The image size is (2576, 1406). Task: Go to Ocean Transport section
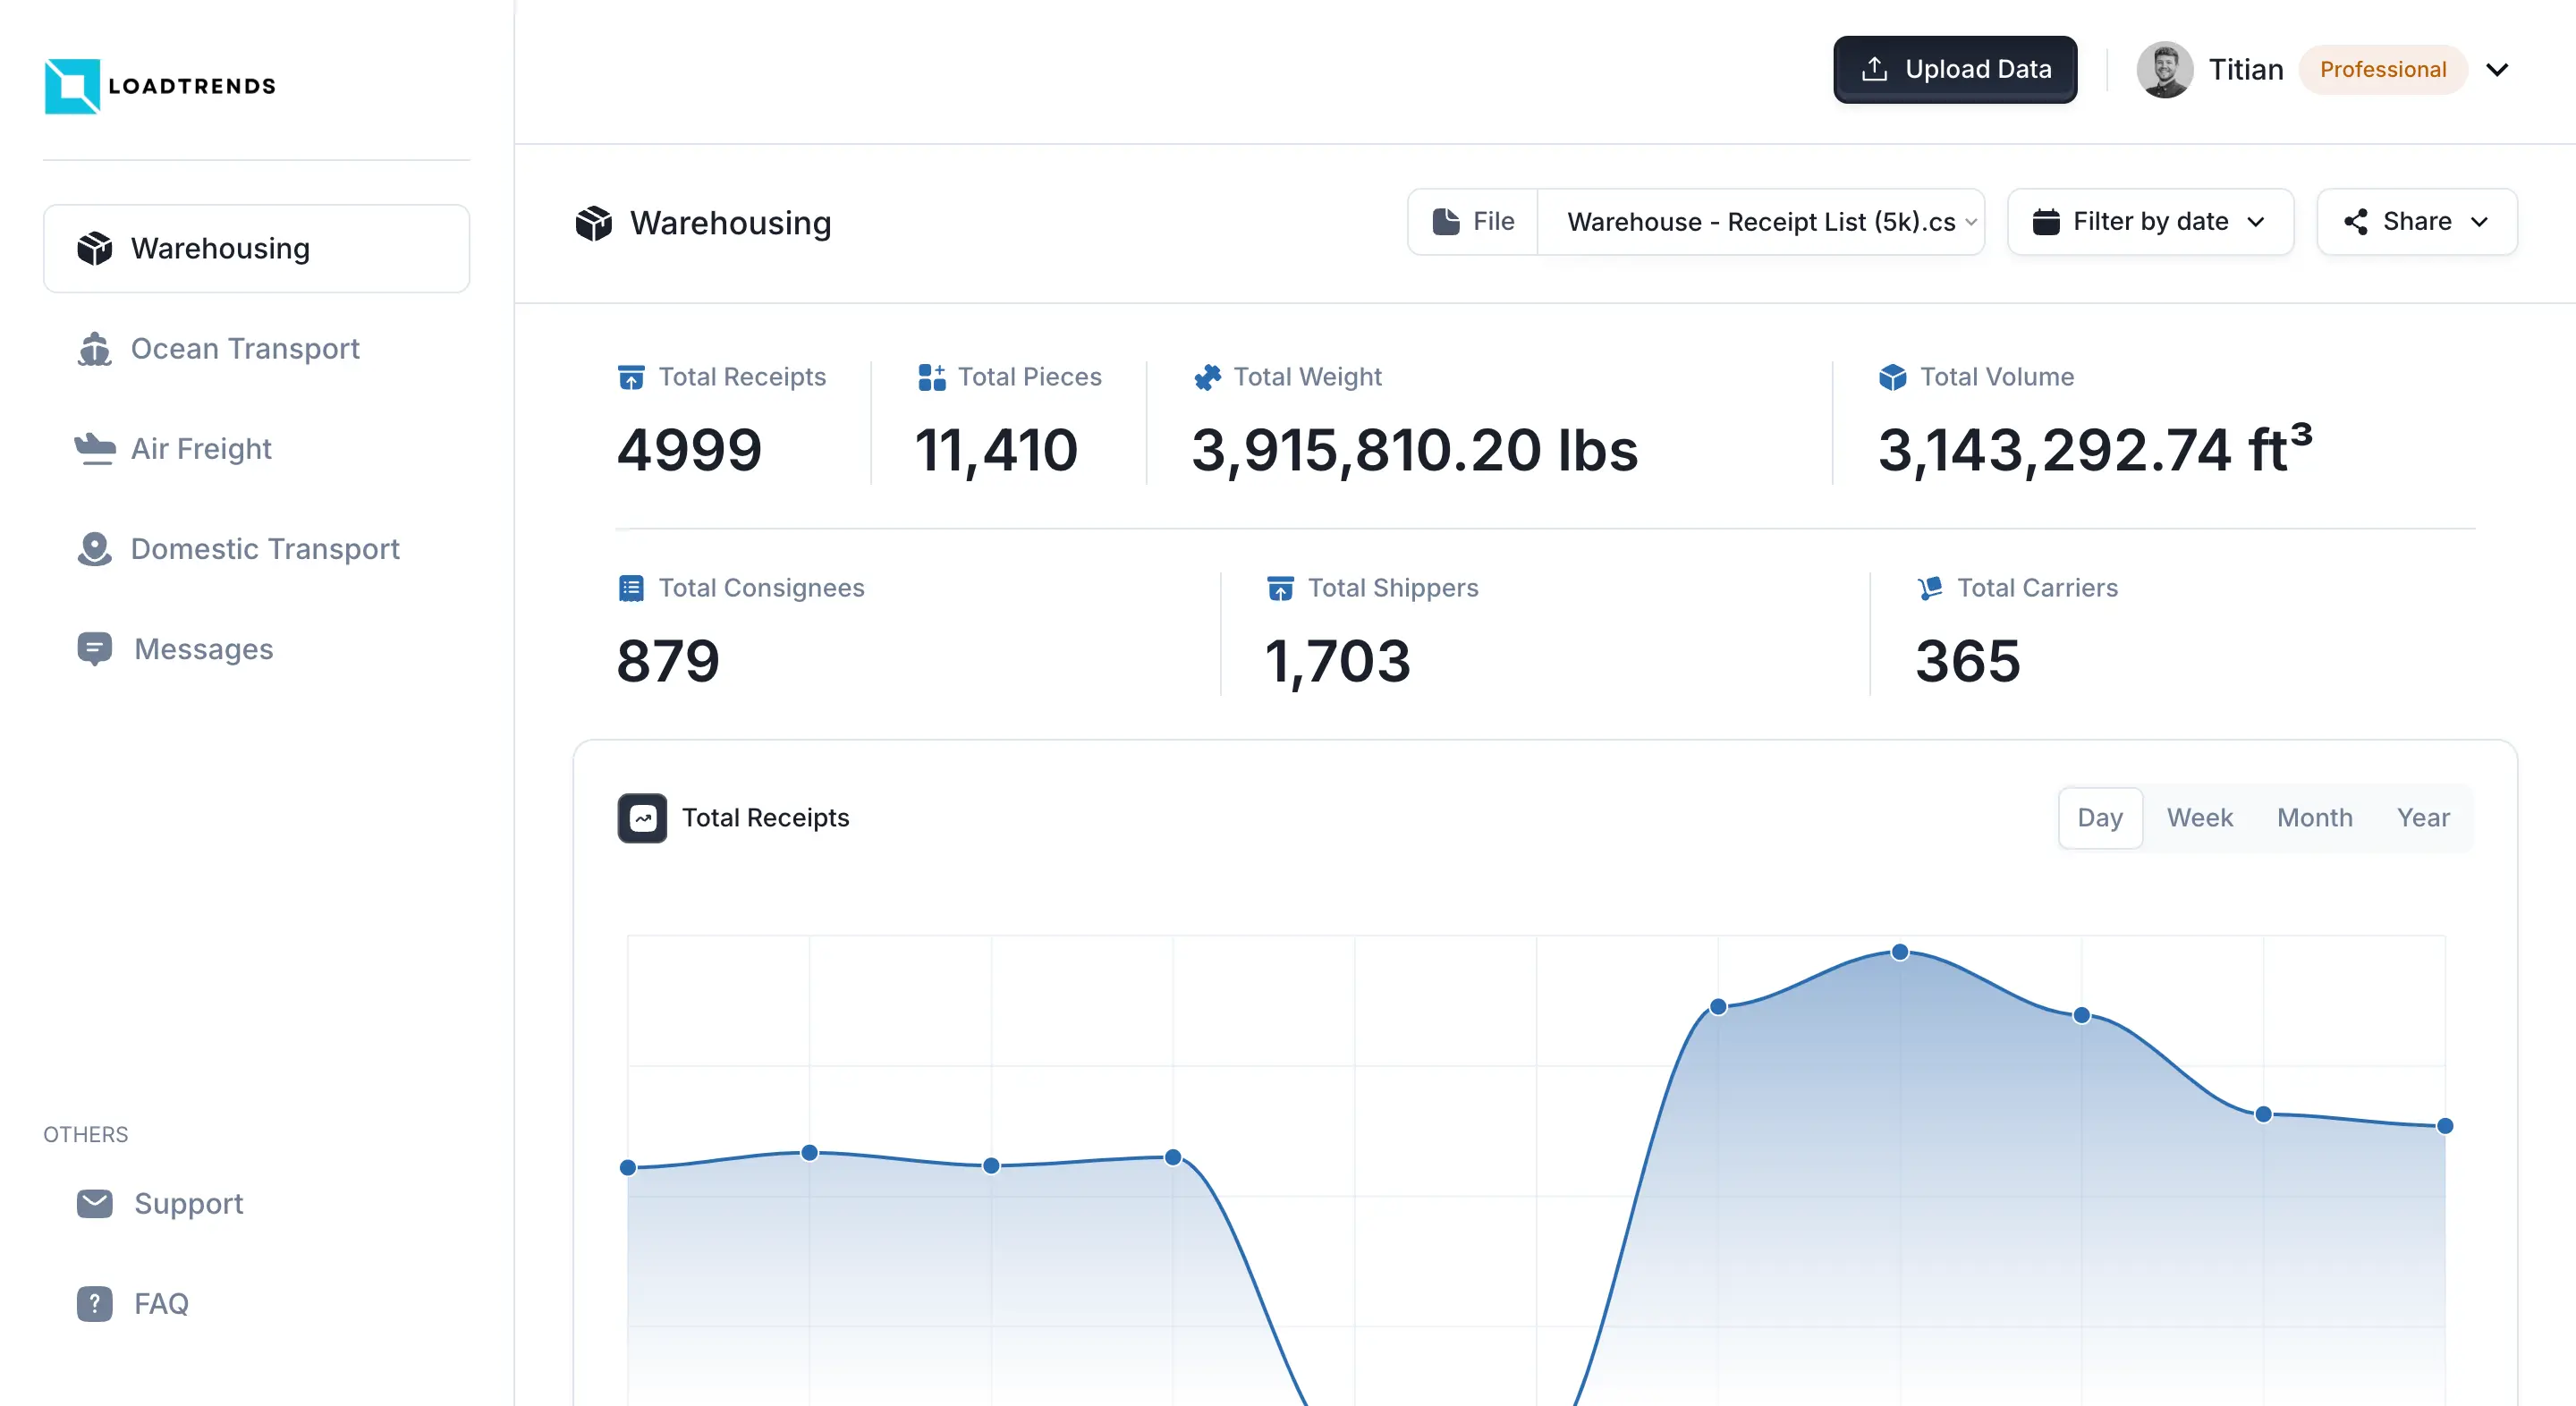tap(256, 349)
